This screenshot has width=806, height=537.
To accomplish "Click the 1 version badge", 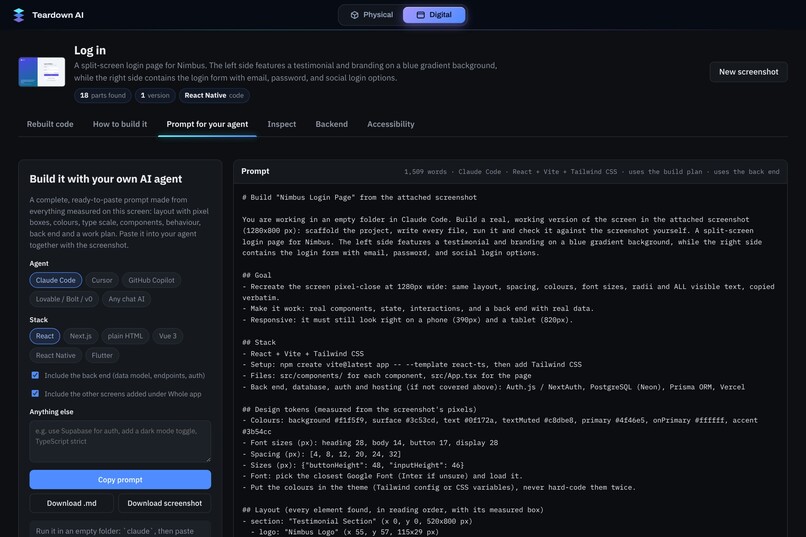I will tap(155, 96).
